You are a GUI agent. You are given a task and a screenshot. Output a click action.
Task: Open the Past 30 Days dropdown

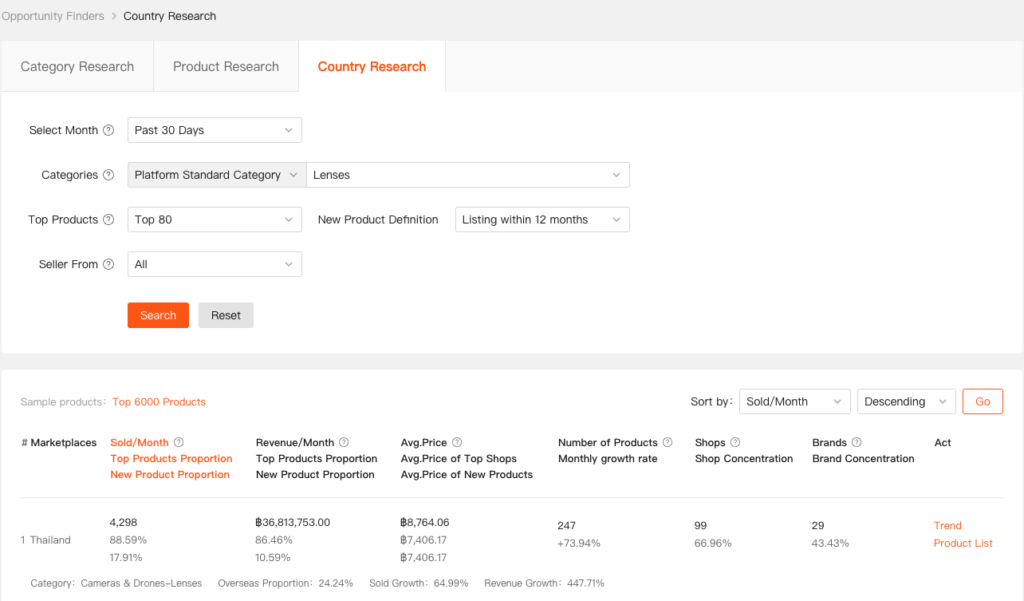[x=214, y=130]
